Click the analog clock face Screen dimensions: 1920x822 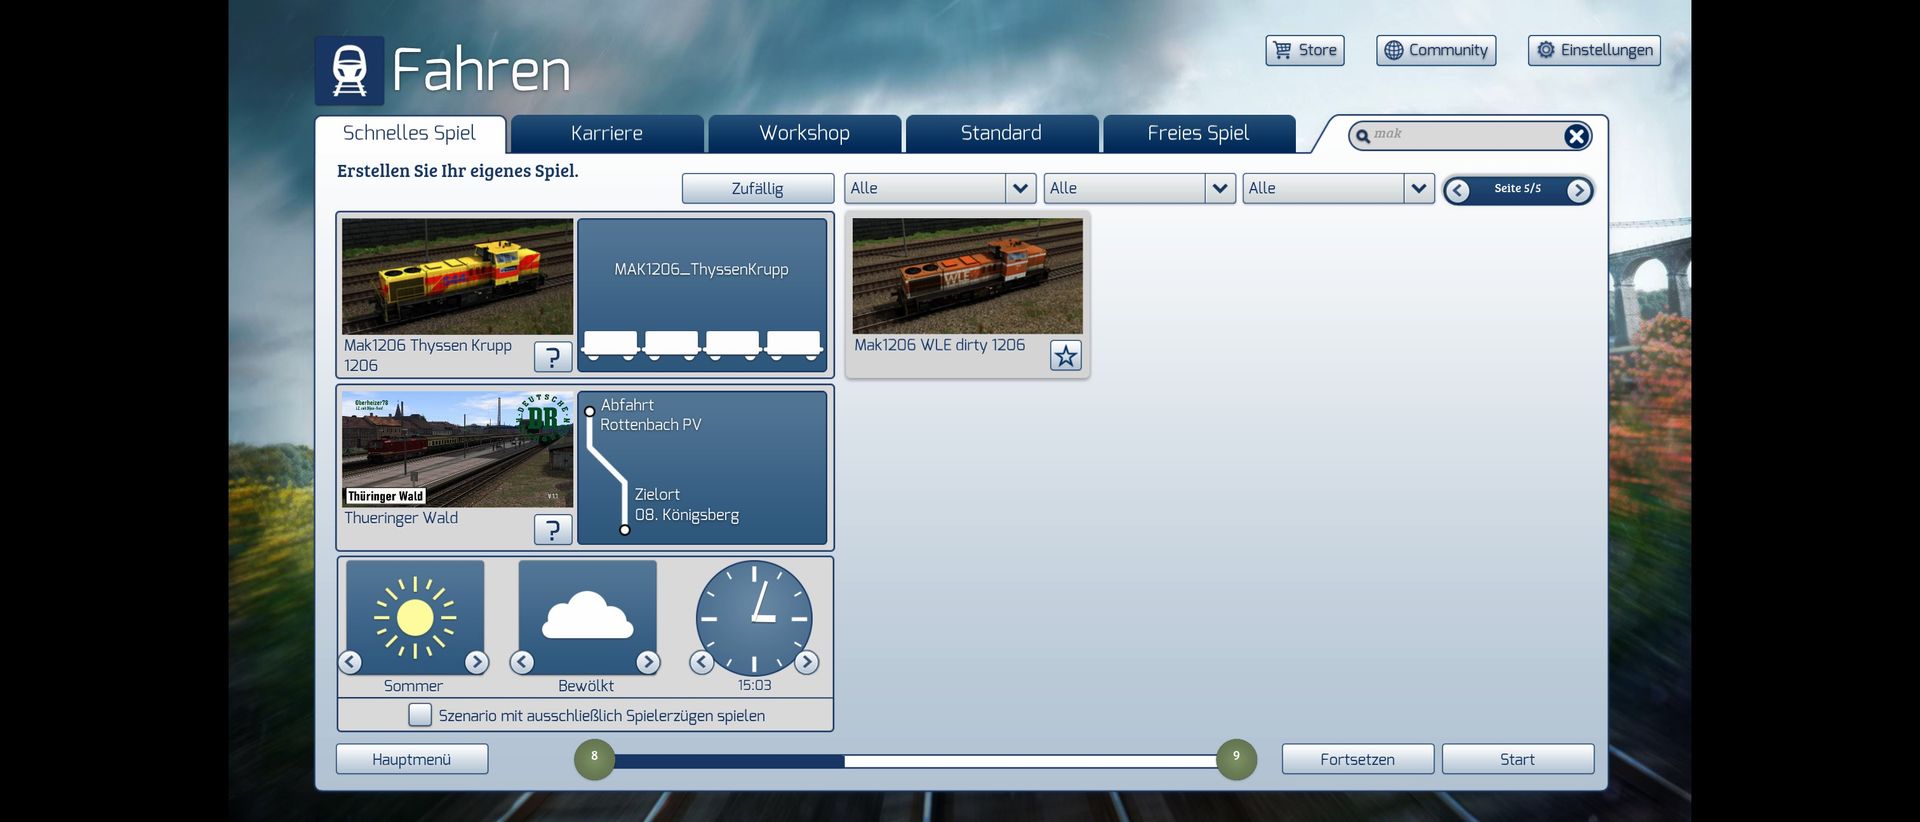754,618
